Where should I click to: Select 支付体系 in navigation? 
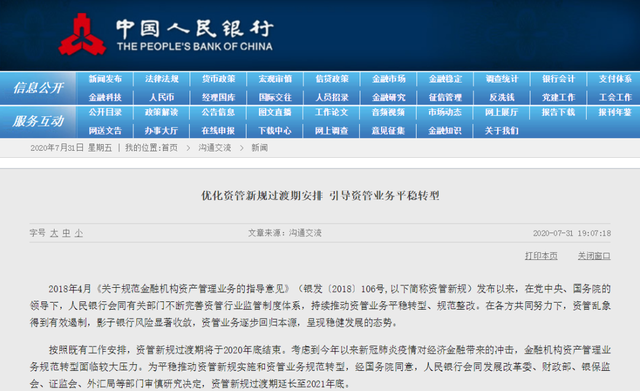point(615,79)
